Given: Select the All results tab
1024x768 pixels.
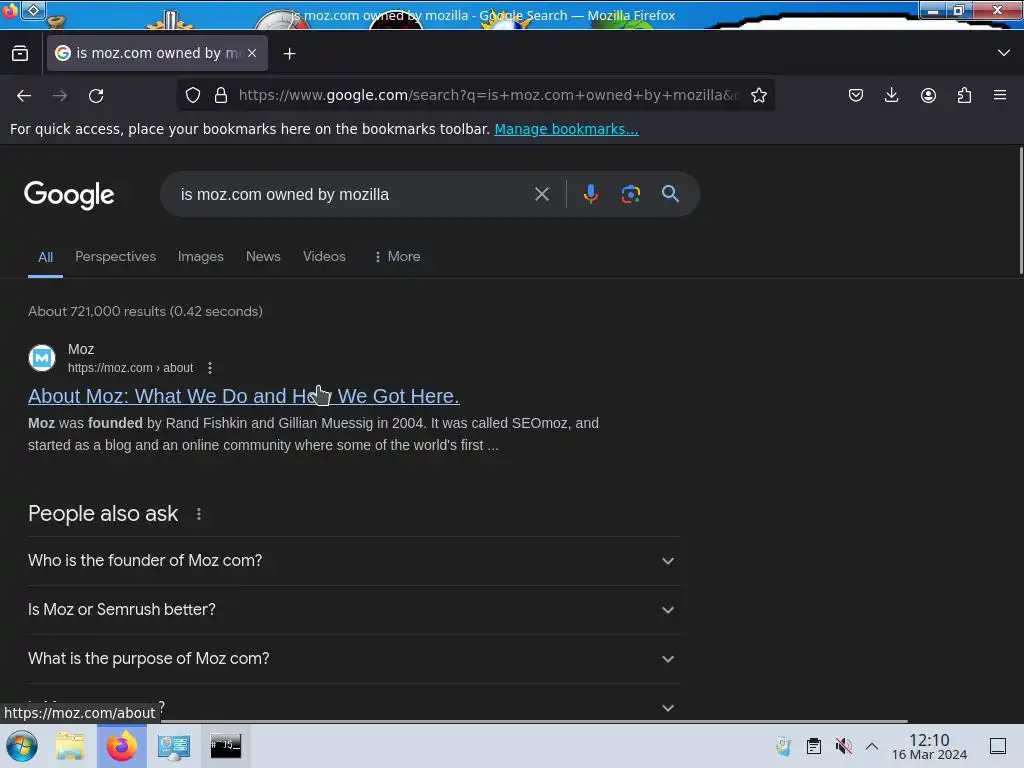Looking at the screenshot, I should click(x=45, y=257).
